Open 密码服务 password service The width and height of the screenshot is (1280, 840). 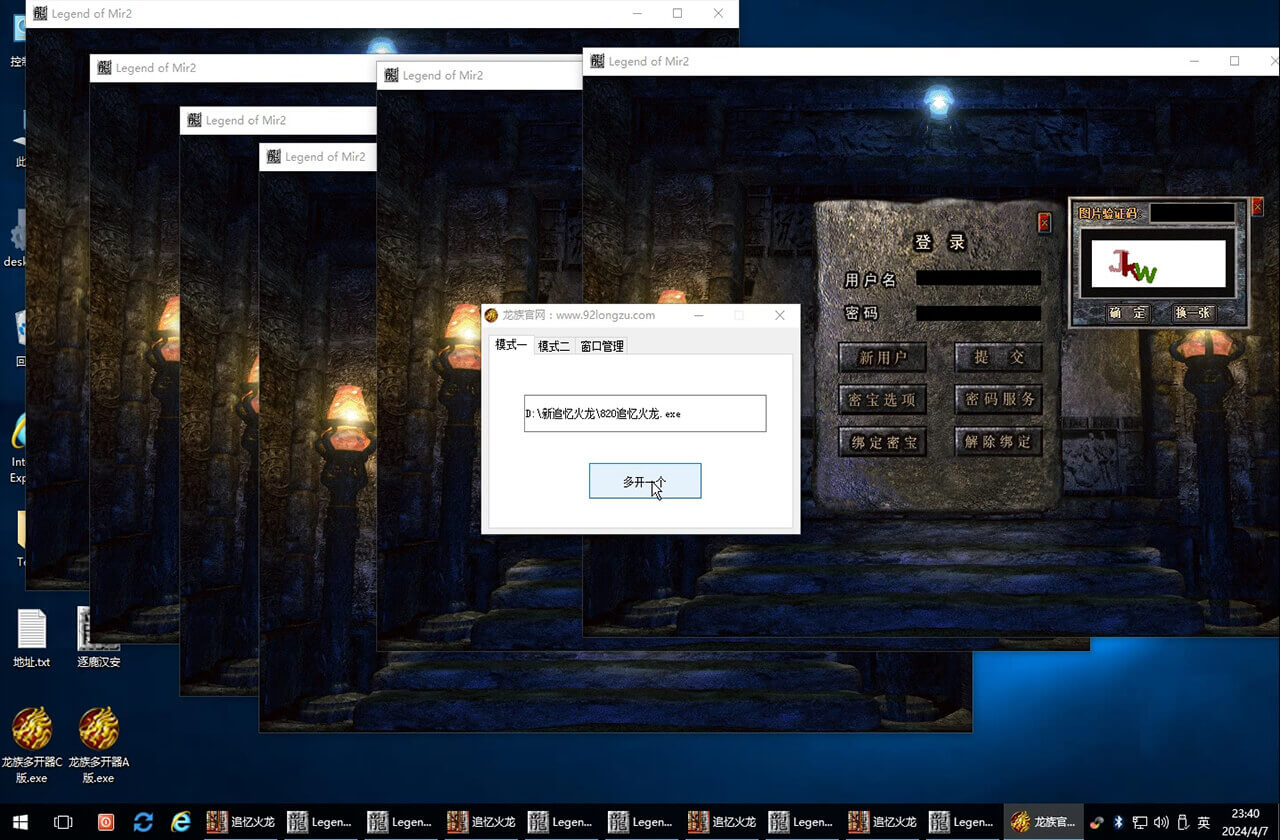999,399
